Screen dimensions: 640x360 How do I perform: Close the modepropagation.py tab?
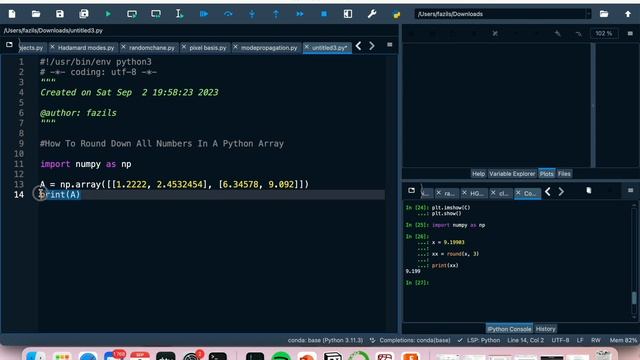tap(235, 47)
